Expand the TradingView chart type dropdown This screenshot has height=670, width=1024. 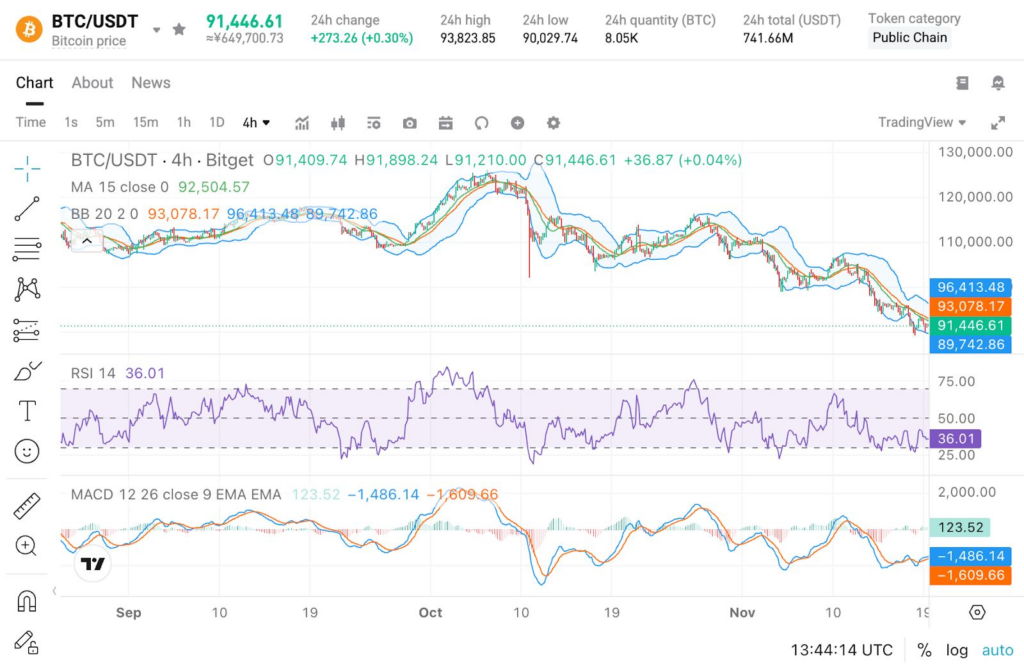922,122
